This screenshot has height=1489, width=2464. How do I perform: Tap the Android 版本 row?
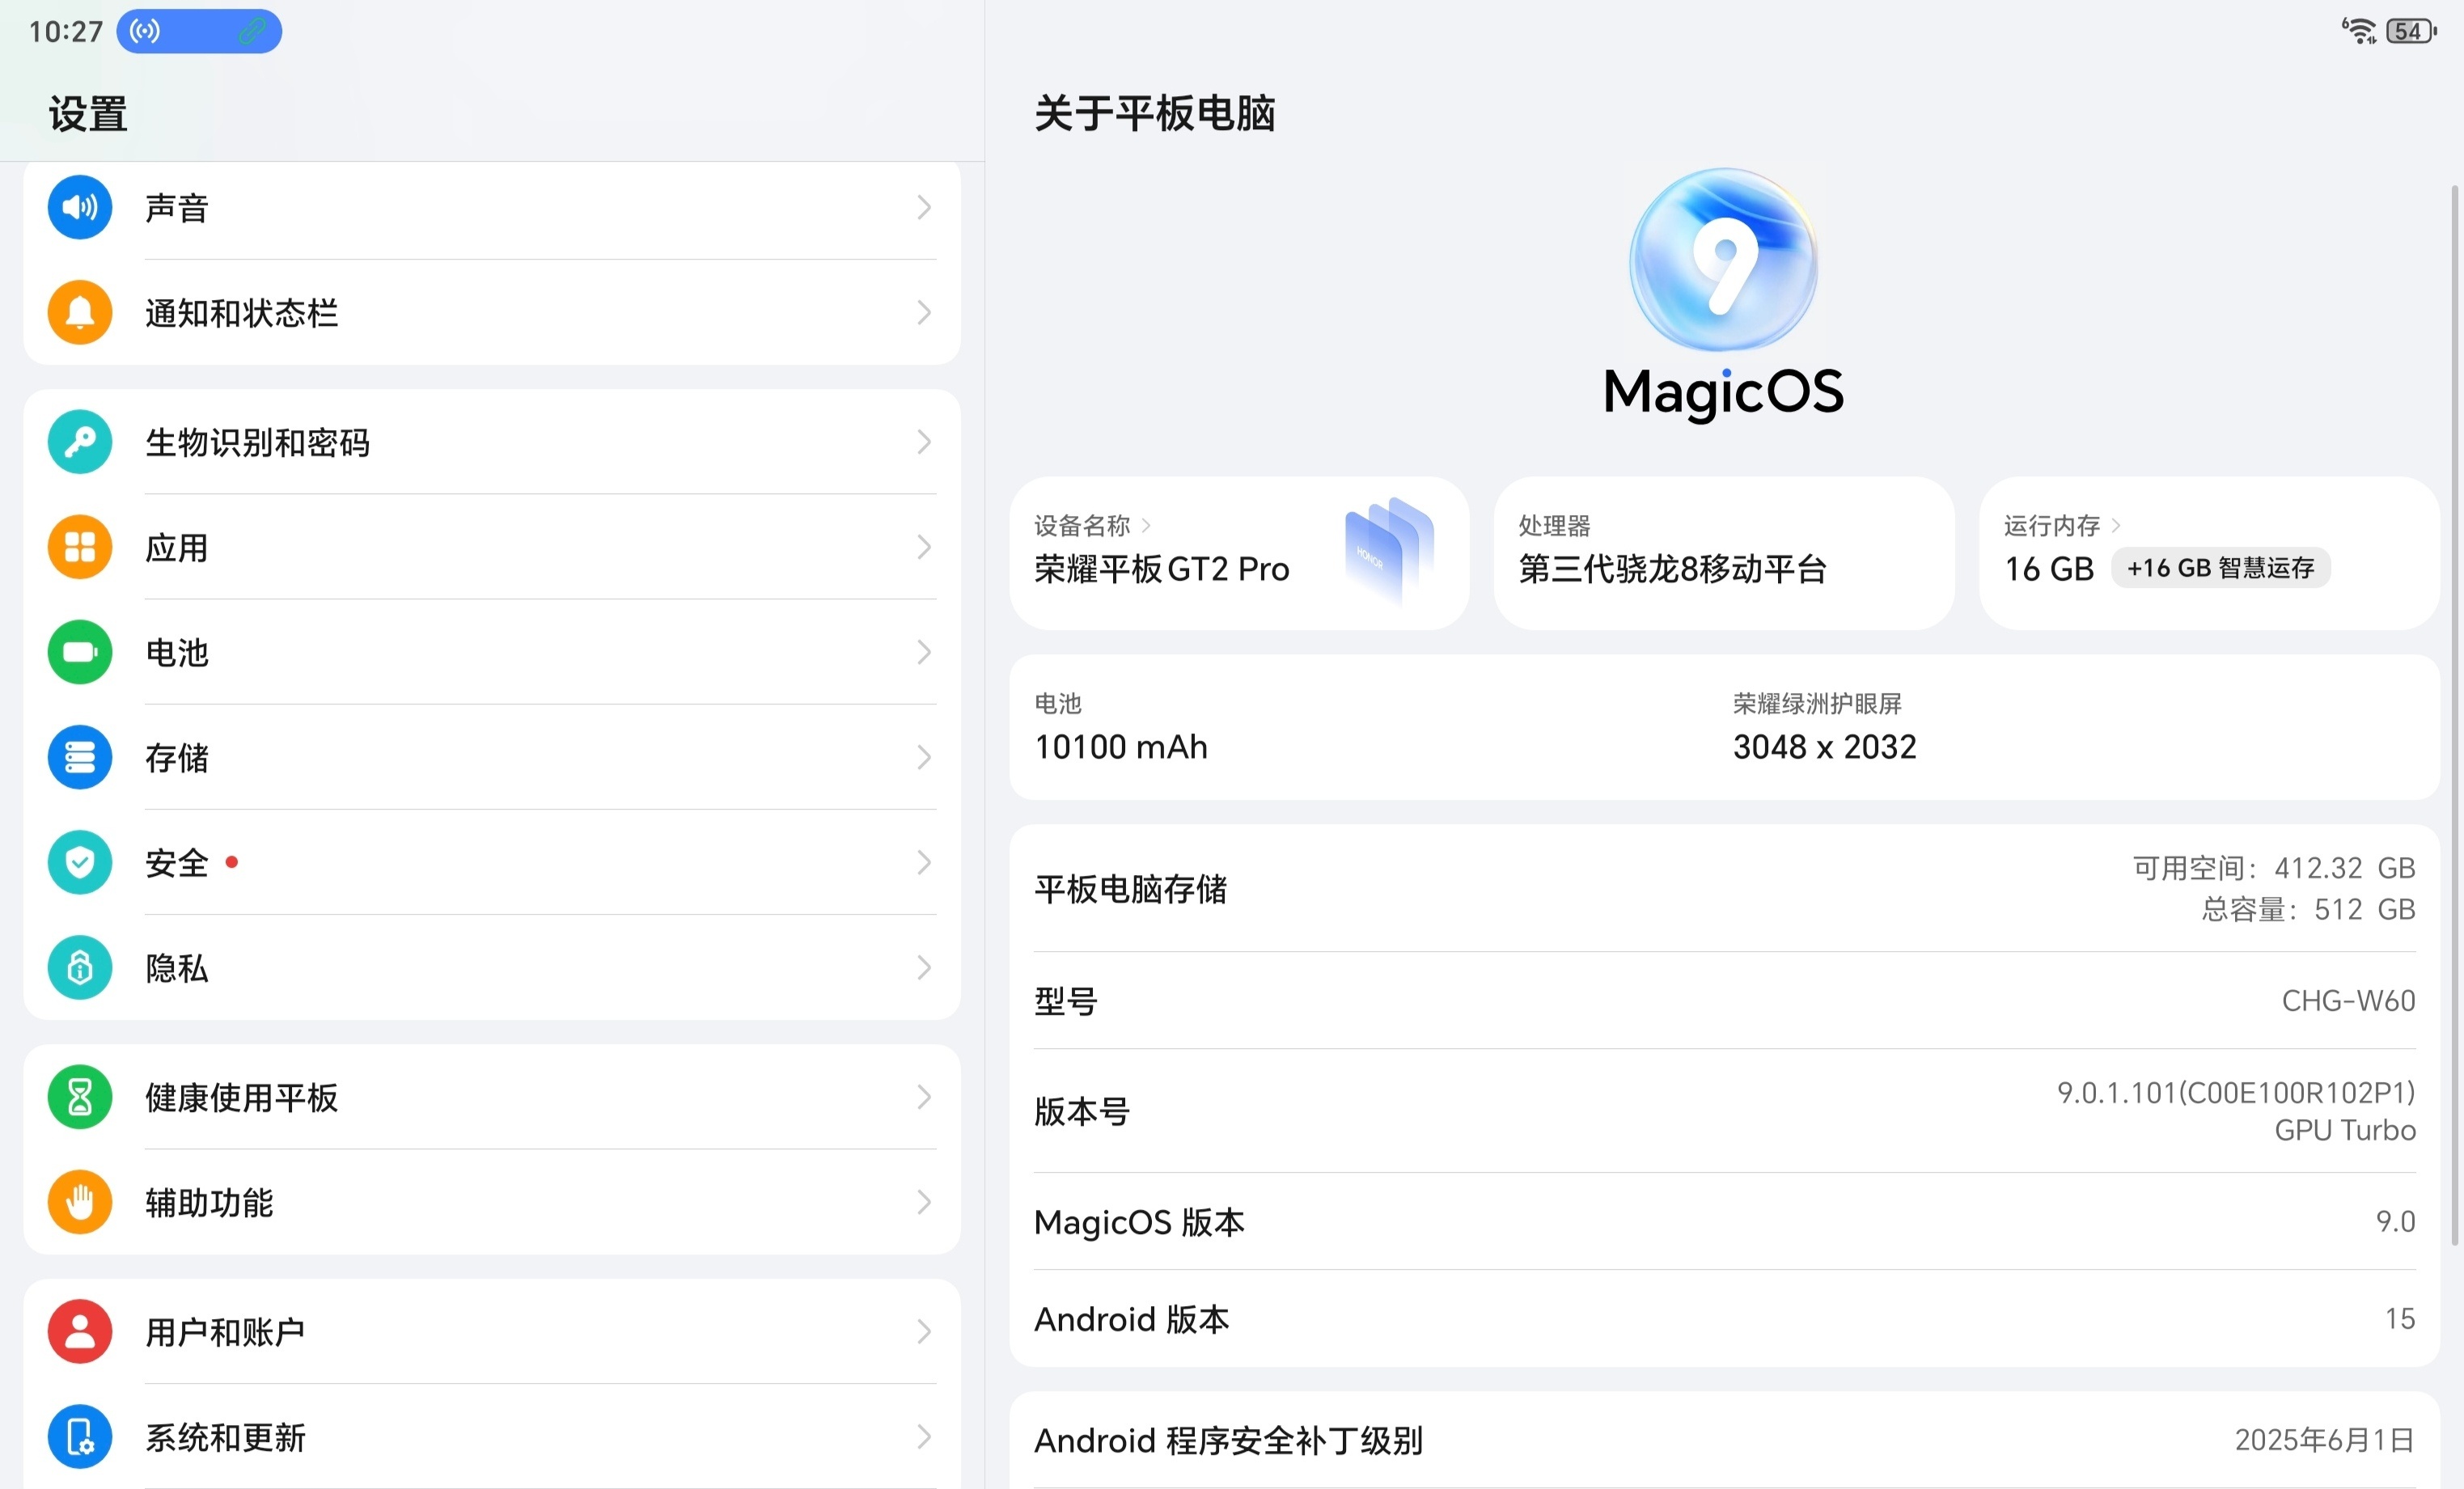point(1724,1319)
